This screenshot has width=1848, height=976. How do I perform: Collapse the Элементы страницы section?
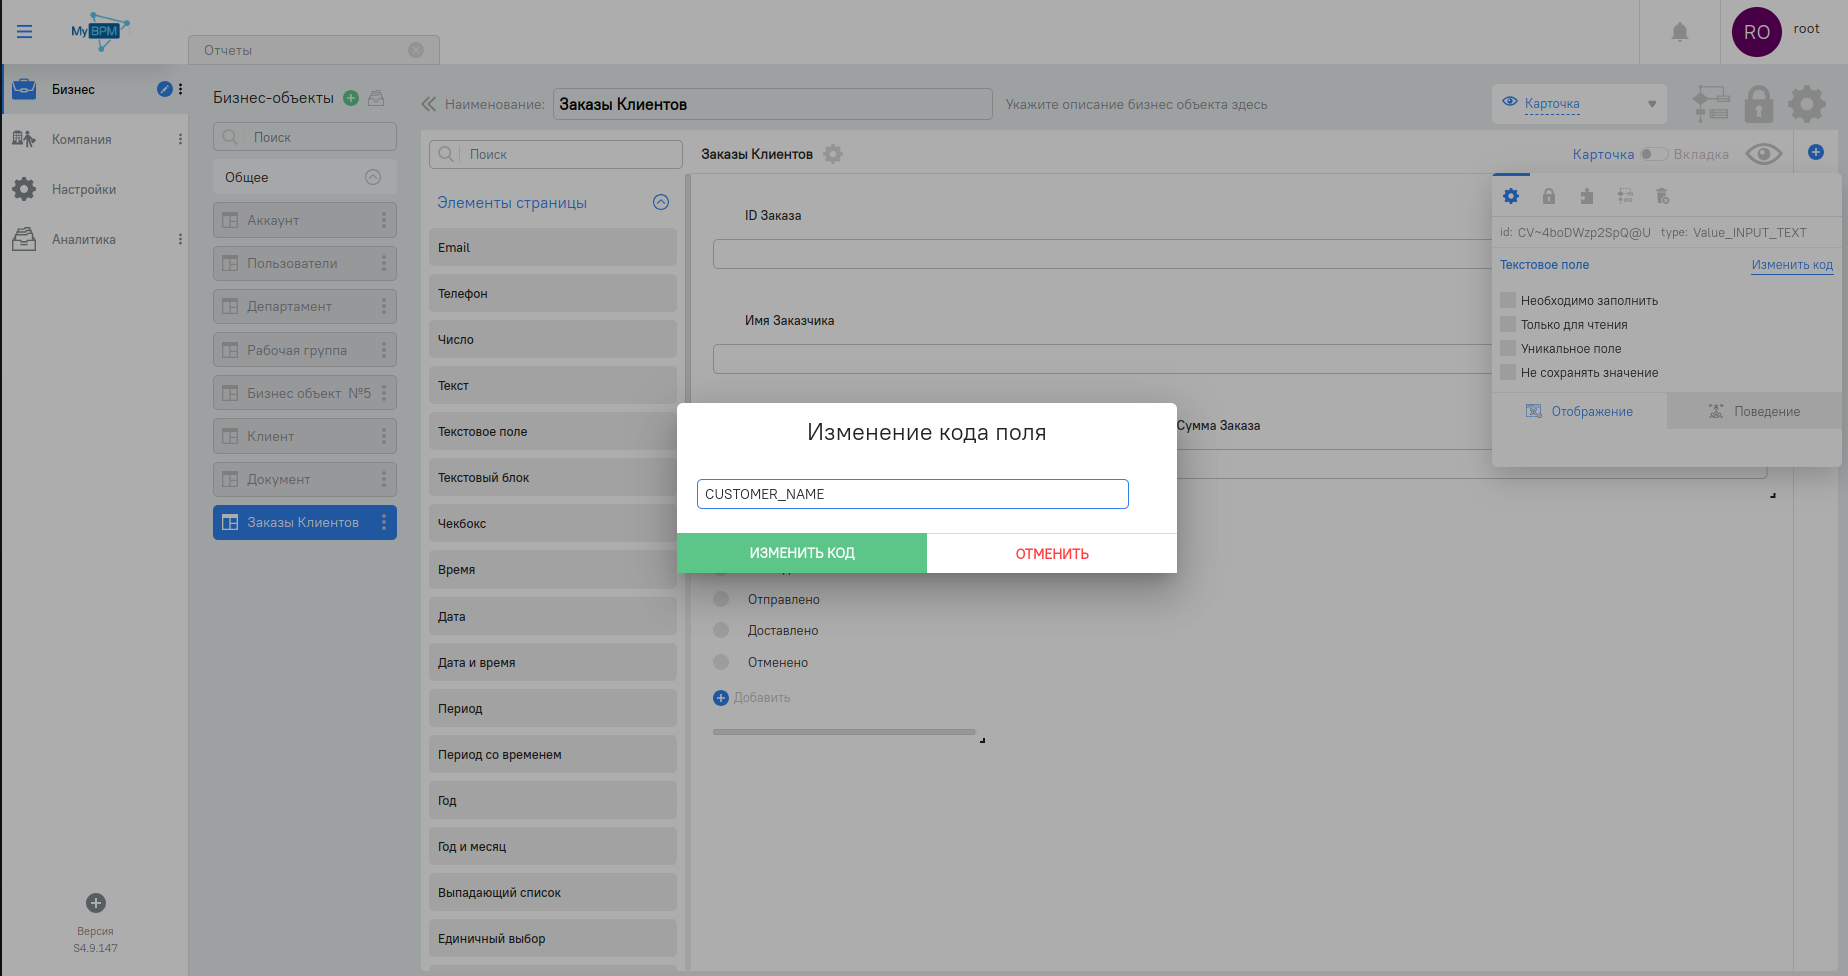661,202
